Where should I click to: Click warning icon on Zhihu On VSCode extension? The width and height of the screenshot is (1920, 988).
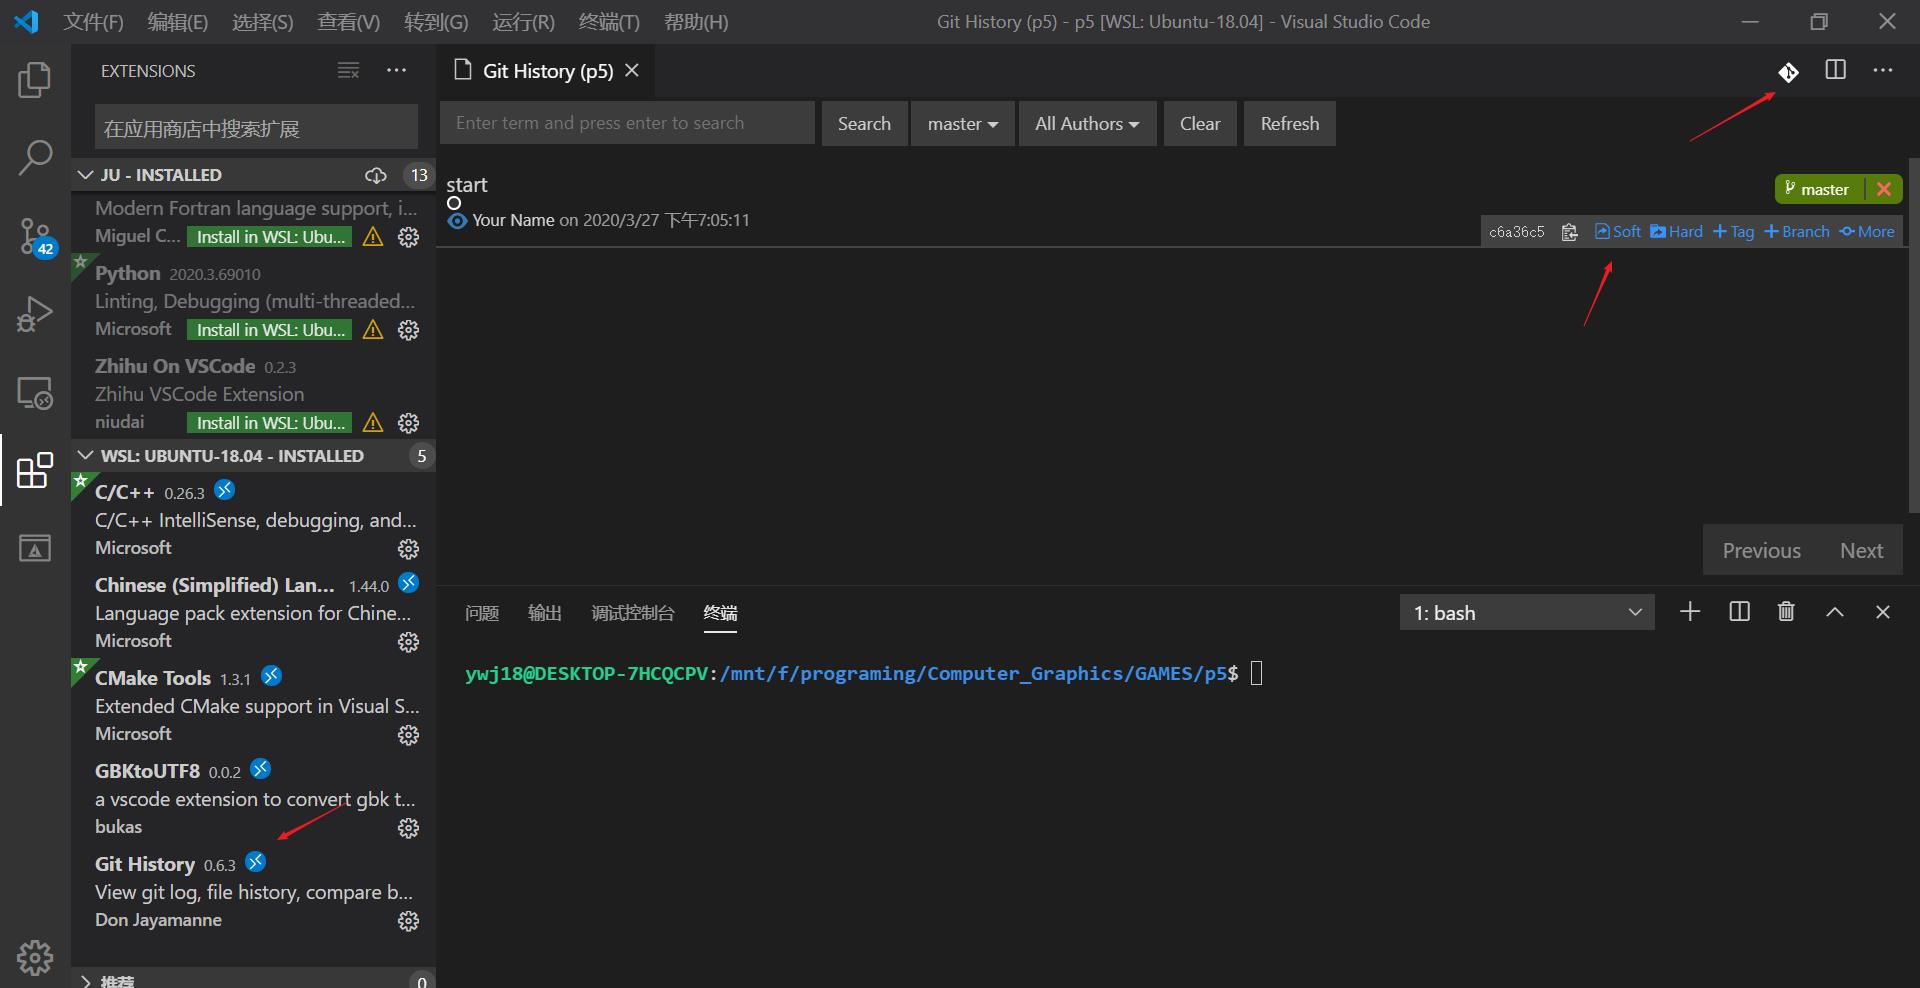373,423
